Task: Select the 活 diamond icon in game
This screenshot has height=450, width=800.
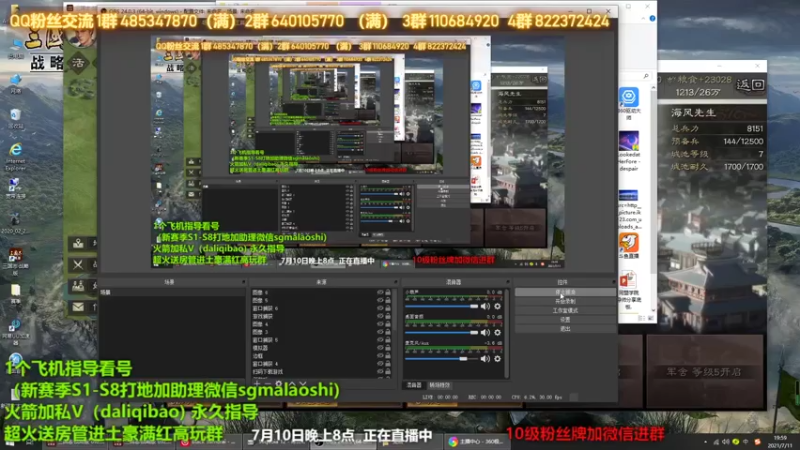Action: [x=78, y=63]
